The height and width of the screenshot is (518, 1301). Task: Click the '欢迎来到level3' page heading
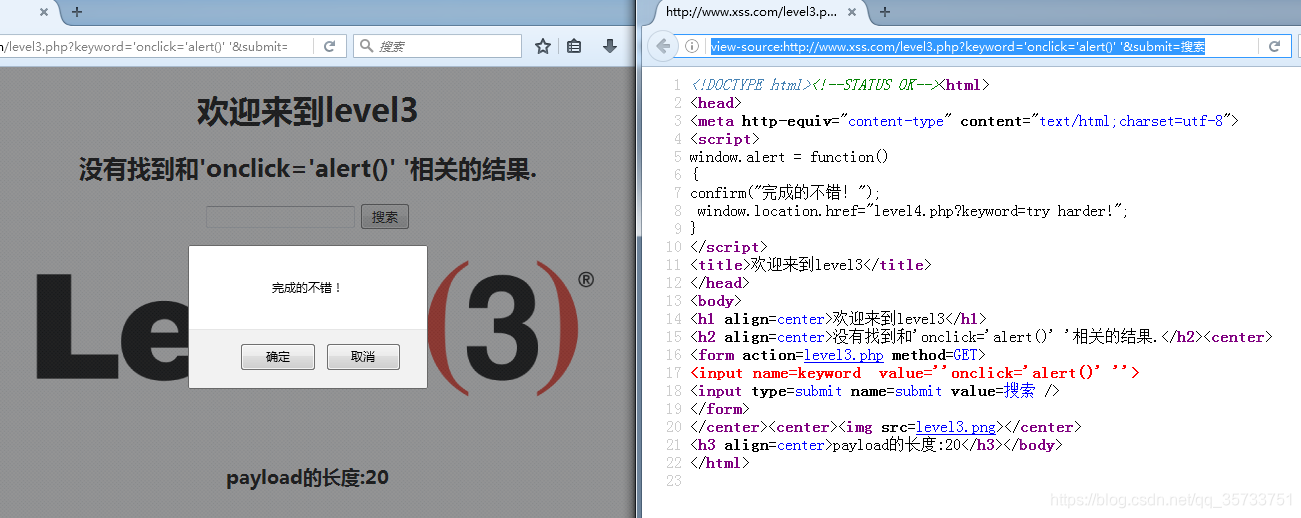307,111
